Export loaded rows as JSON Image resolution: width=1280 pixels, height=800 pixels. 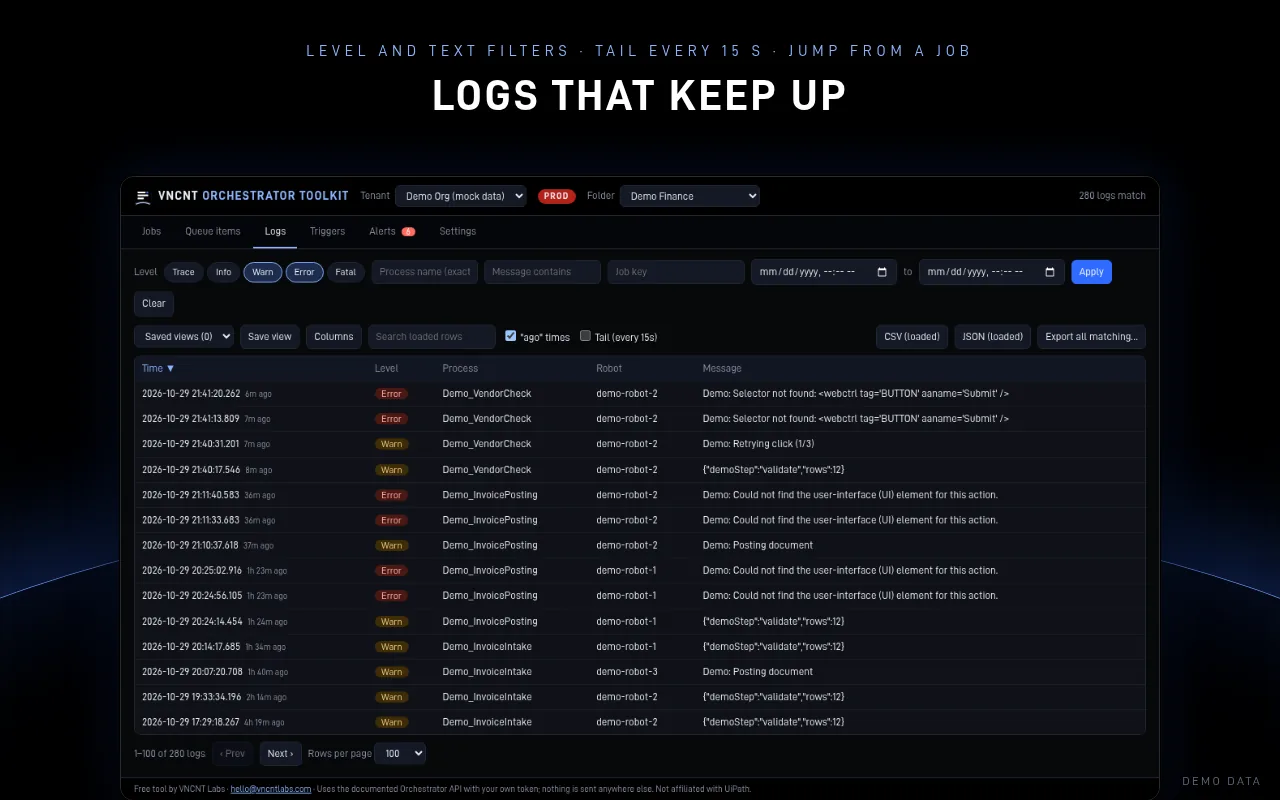(x=993, y=336)
